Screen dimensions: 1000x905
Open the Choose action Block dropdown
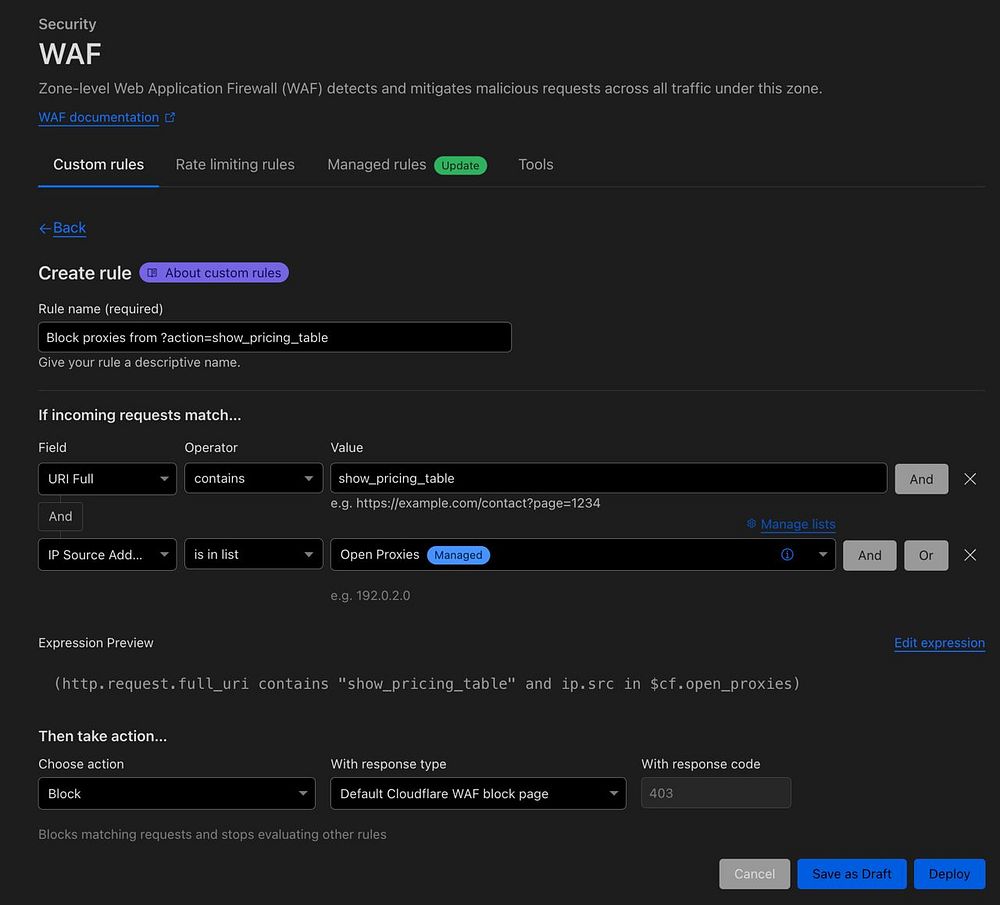177,793
